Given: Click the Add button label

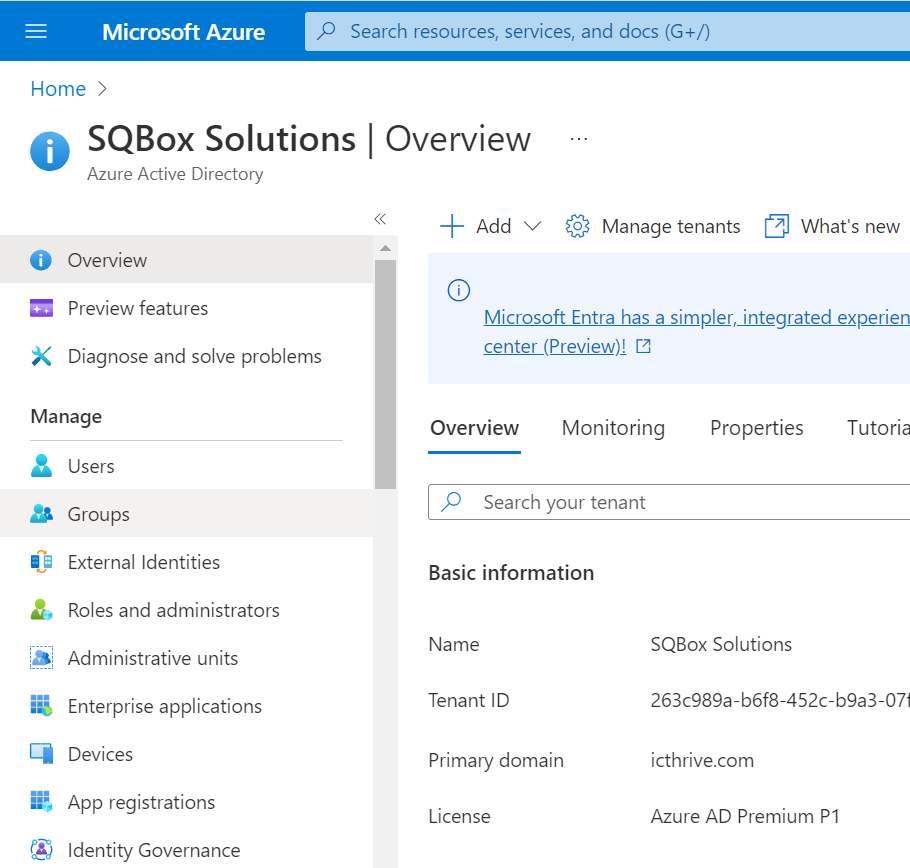Looking at the screenshot, I should [493, 226].
